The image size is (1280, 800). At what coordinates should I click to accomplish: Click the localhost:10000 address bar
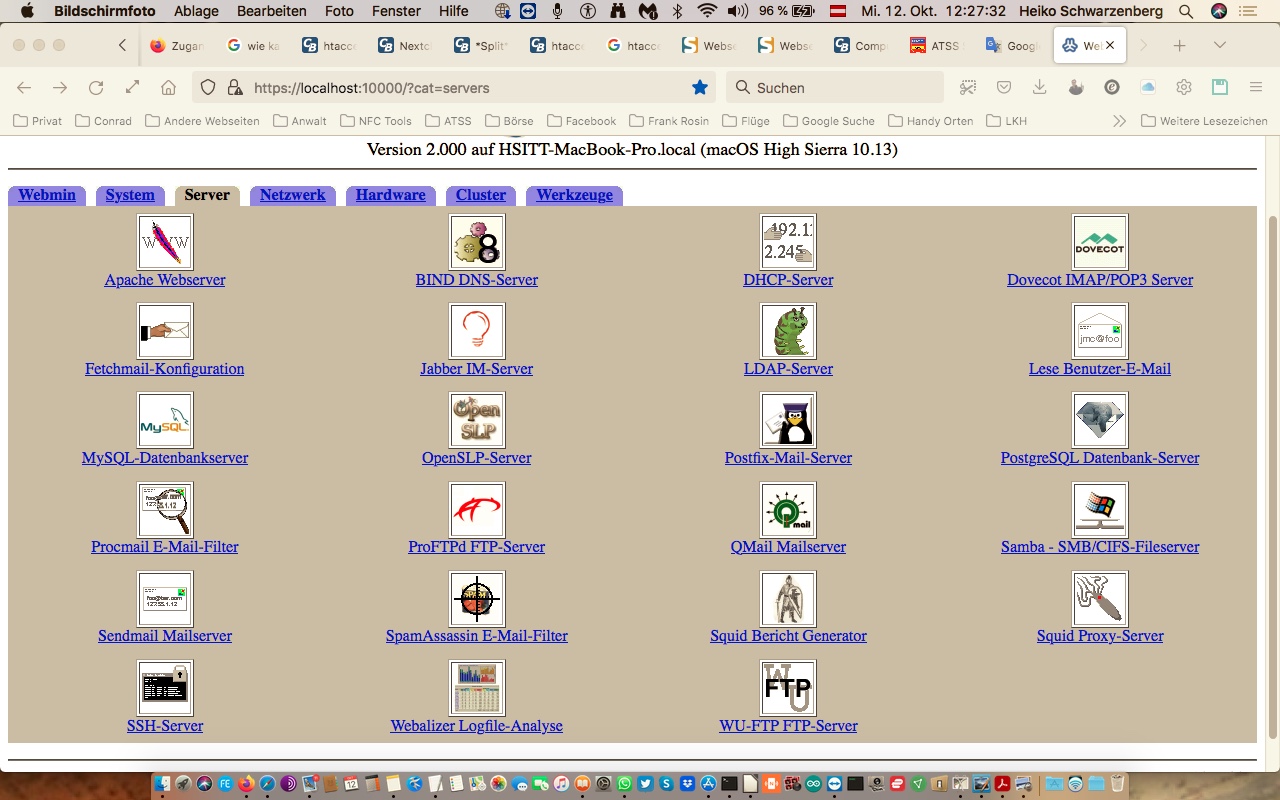(453, 88)
